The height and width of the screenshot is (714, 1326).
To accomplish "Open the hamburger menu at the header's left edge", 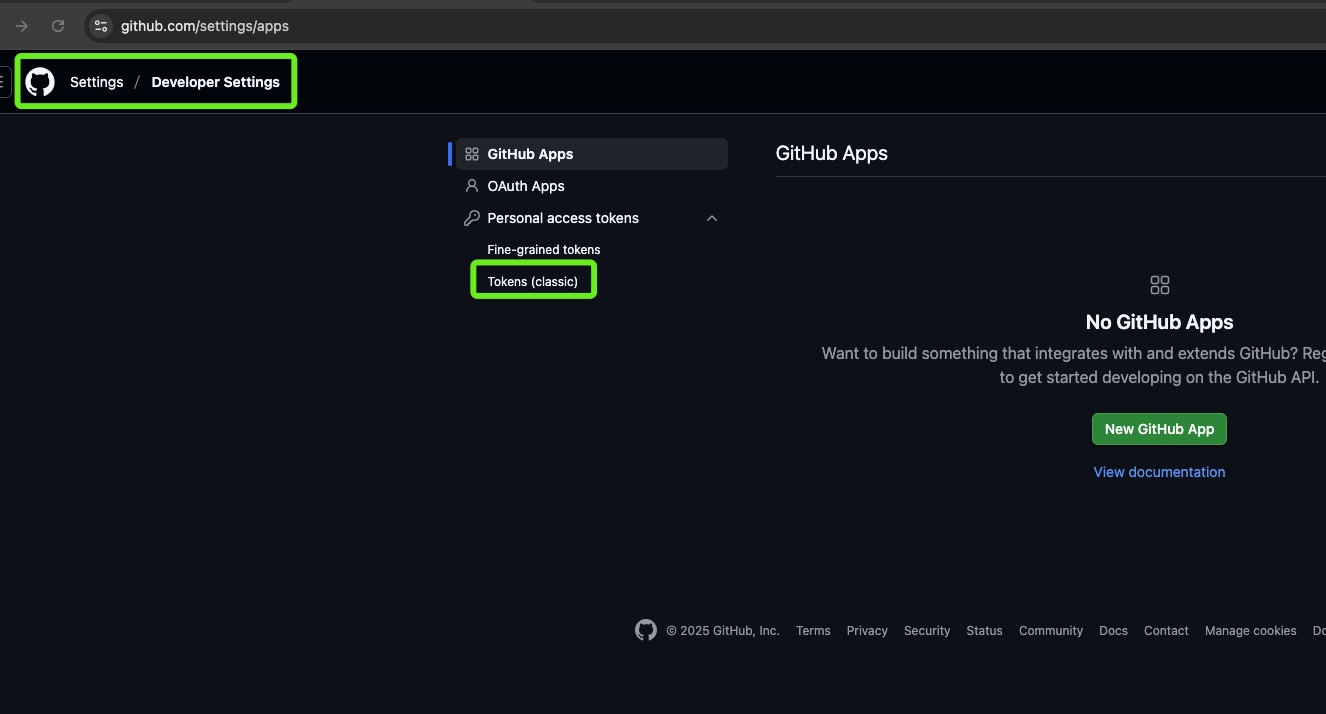I will [4, 82].
